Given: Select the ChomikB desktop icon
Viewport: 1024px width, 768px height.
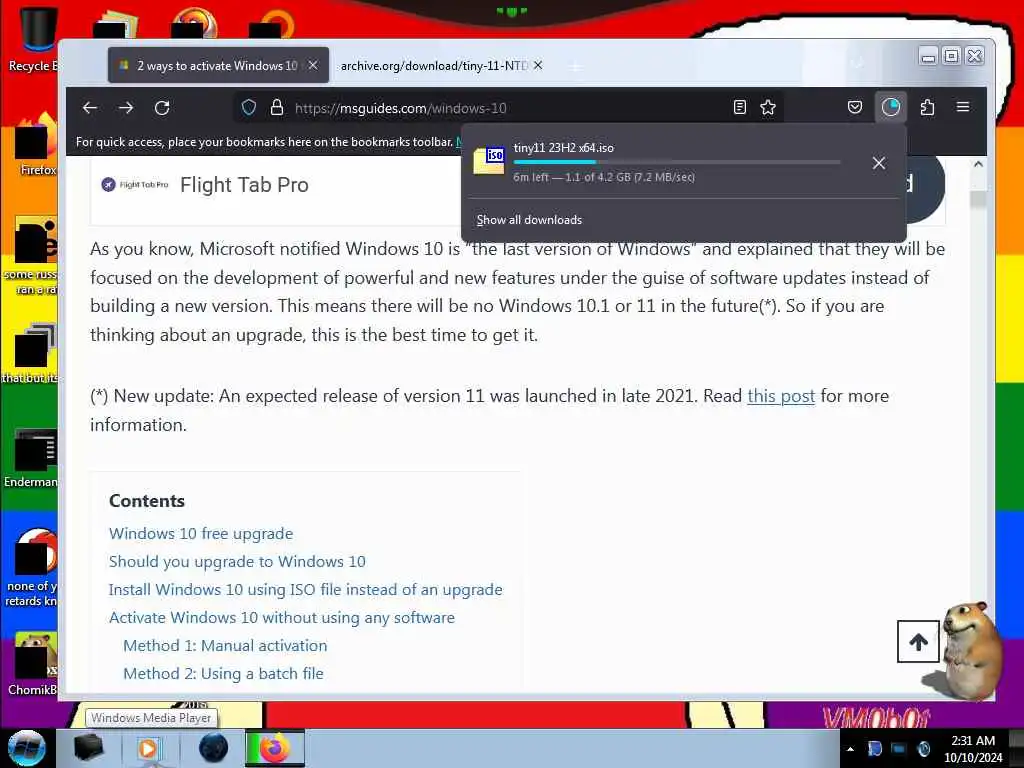Looking at the screenshot, I should [33, 665].
